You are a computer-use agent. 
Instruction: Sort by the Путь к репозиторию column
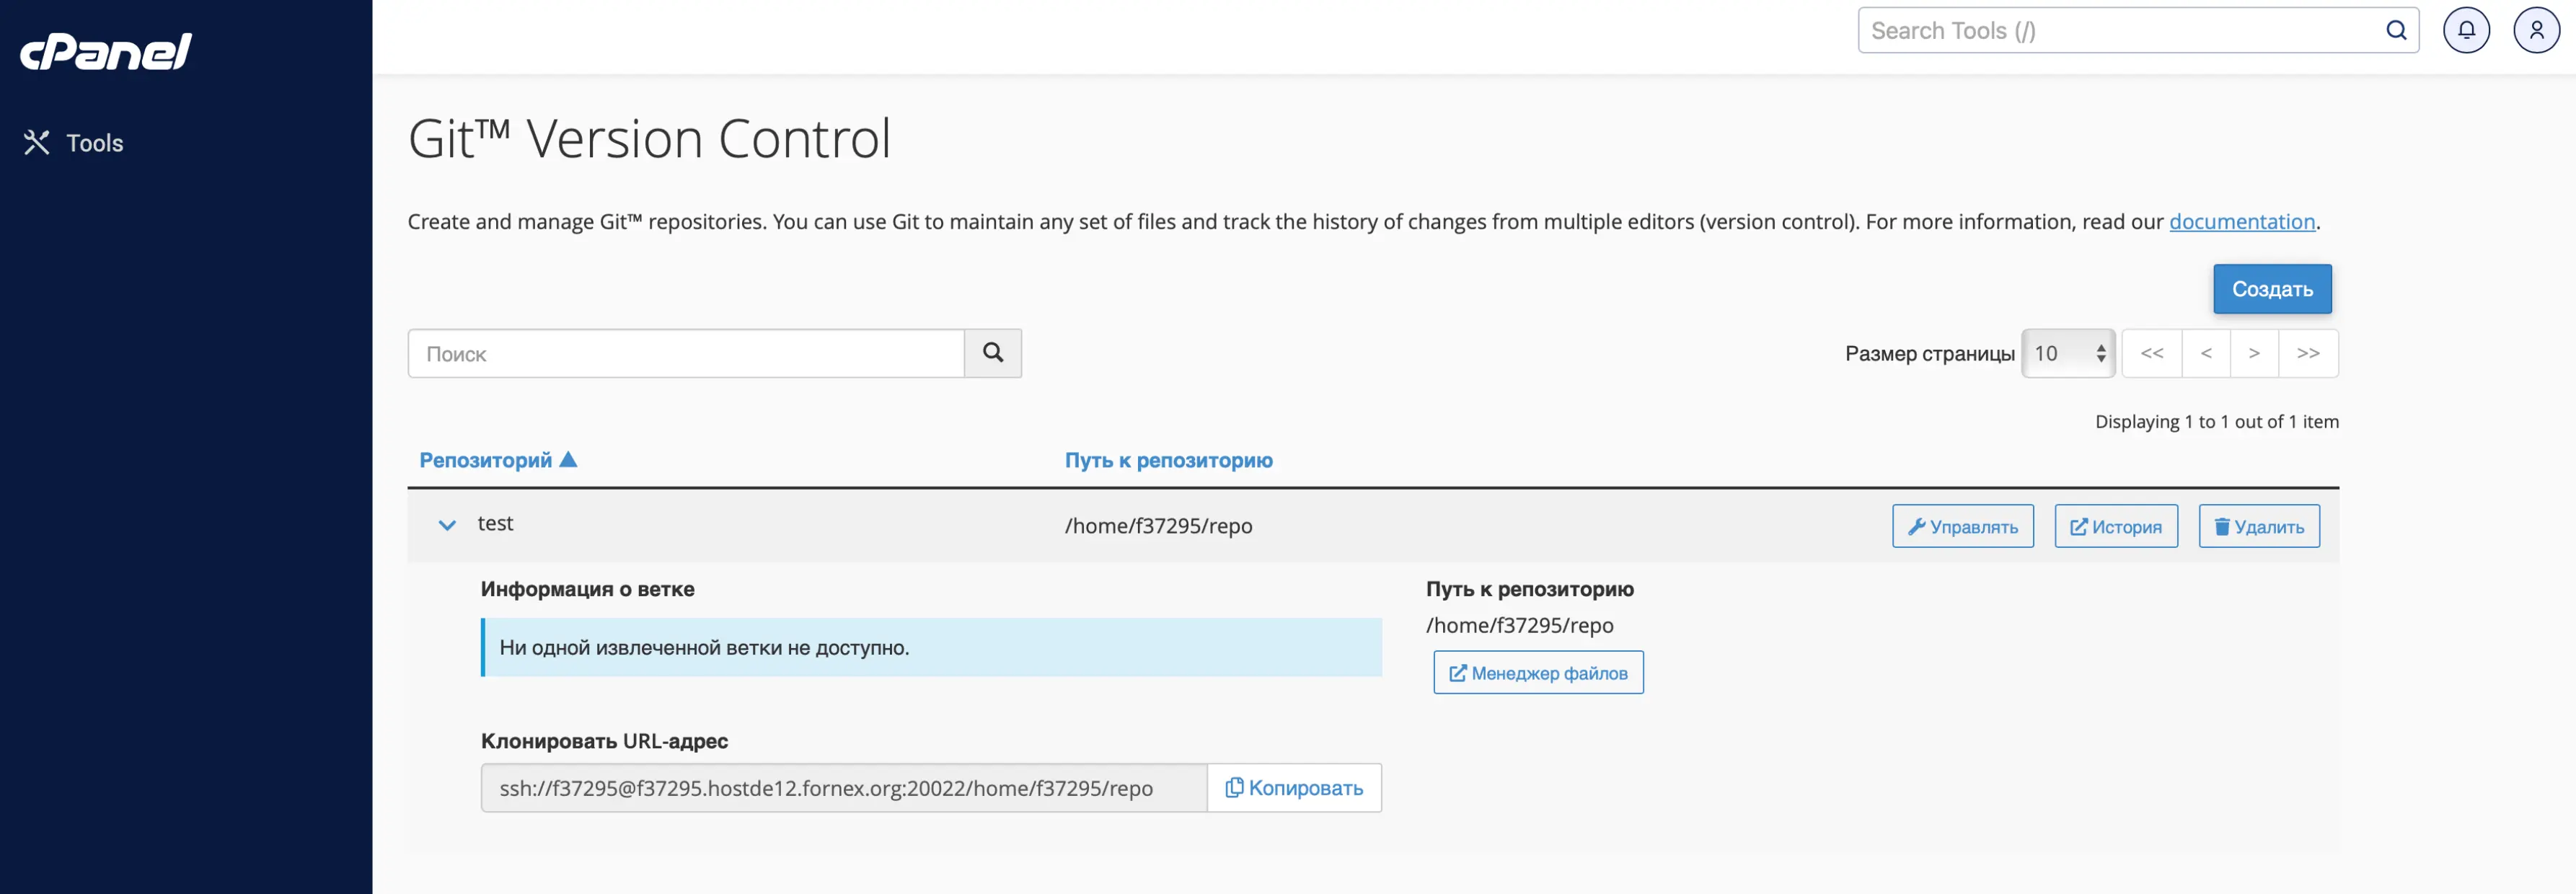click(x=1168, y=460)
